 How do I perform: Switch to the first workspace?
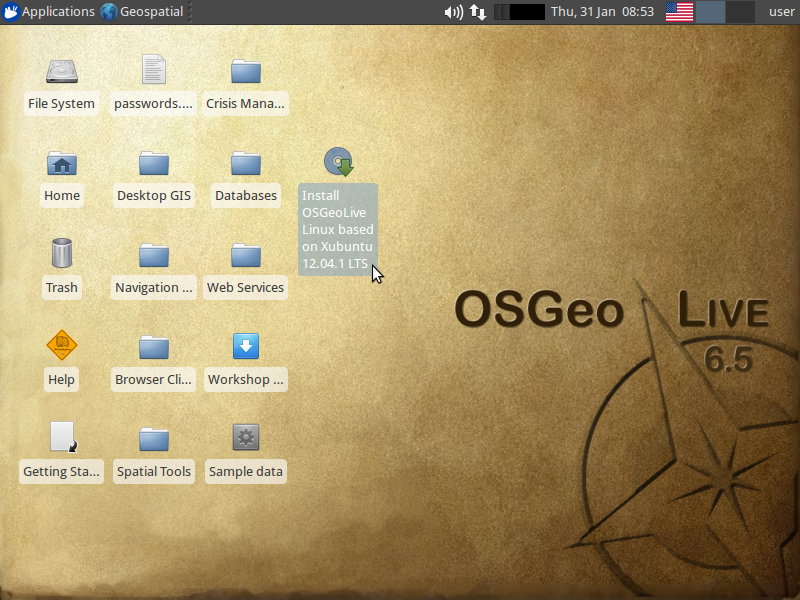pos(711,12)
